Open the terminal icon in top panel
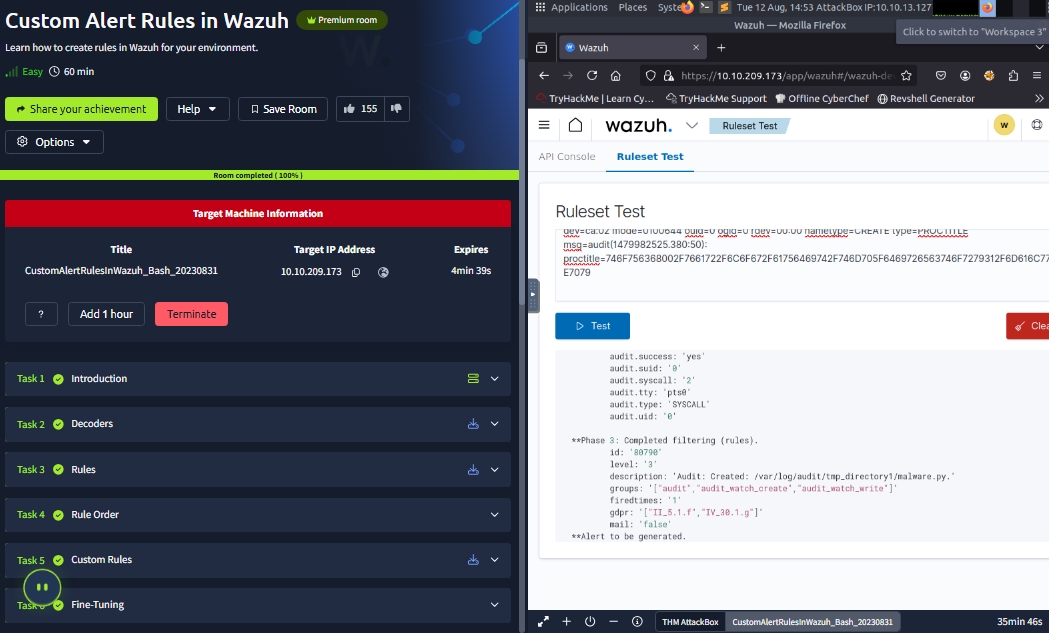The height and width of the screenshot is (633, 1049). [x=706, y=7]
